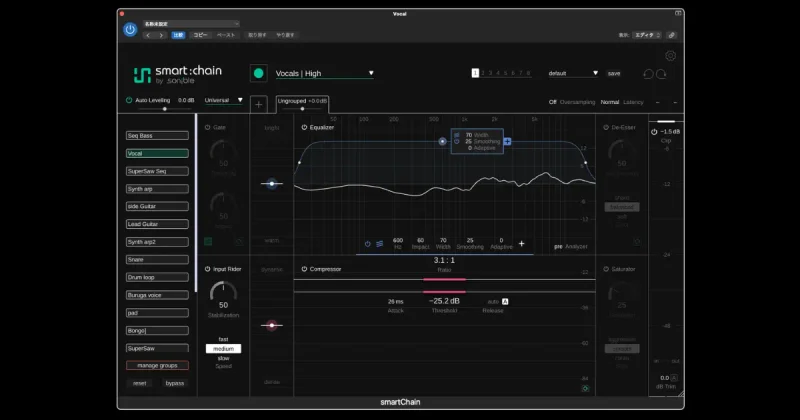
Task: Click the blue plus on EQ band popup
Action: pyautogui.click(x=507, y=141)
